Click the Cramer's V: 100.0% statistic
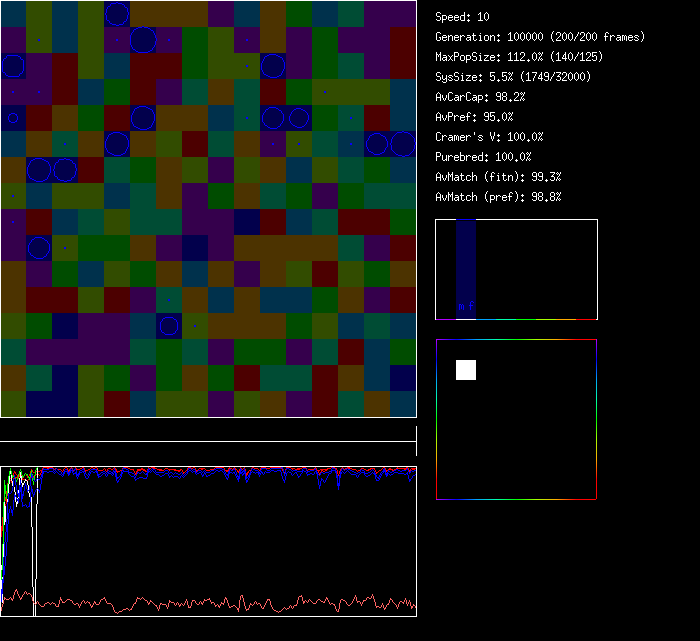The width and height of the screenshot is (700, 641). [489, 137]
